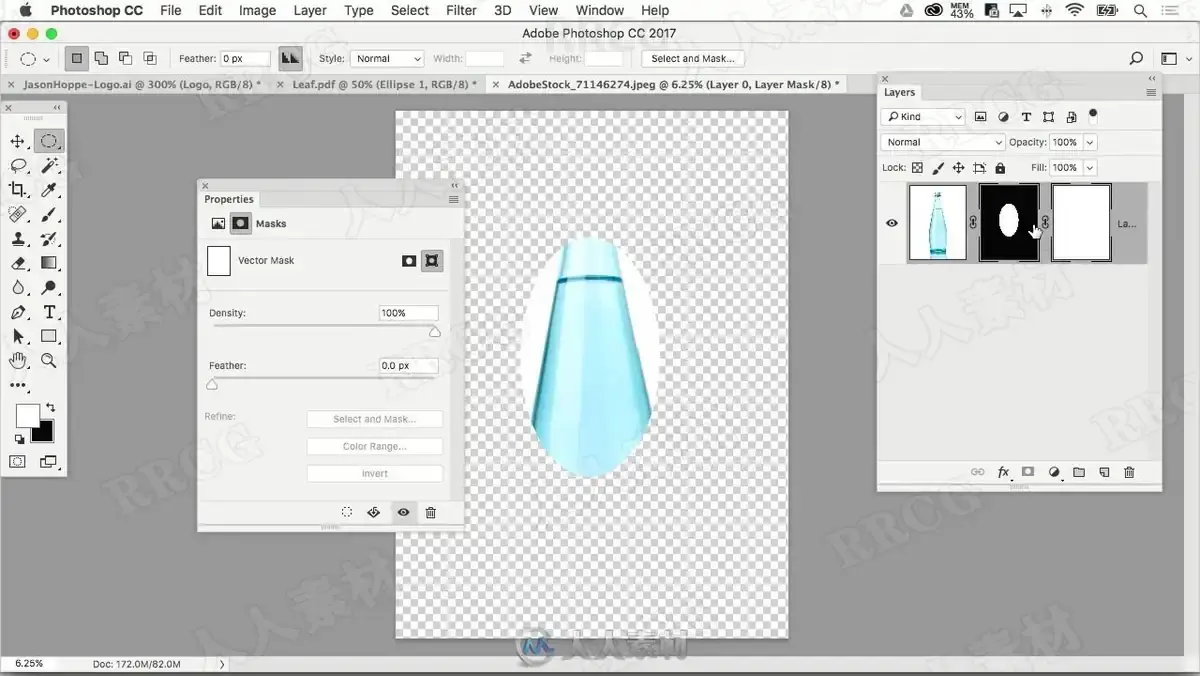1200x676 pixels.
Task: Toggle mask visibility eye in Properties panel
Action: [x=403, y=512]
